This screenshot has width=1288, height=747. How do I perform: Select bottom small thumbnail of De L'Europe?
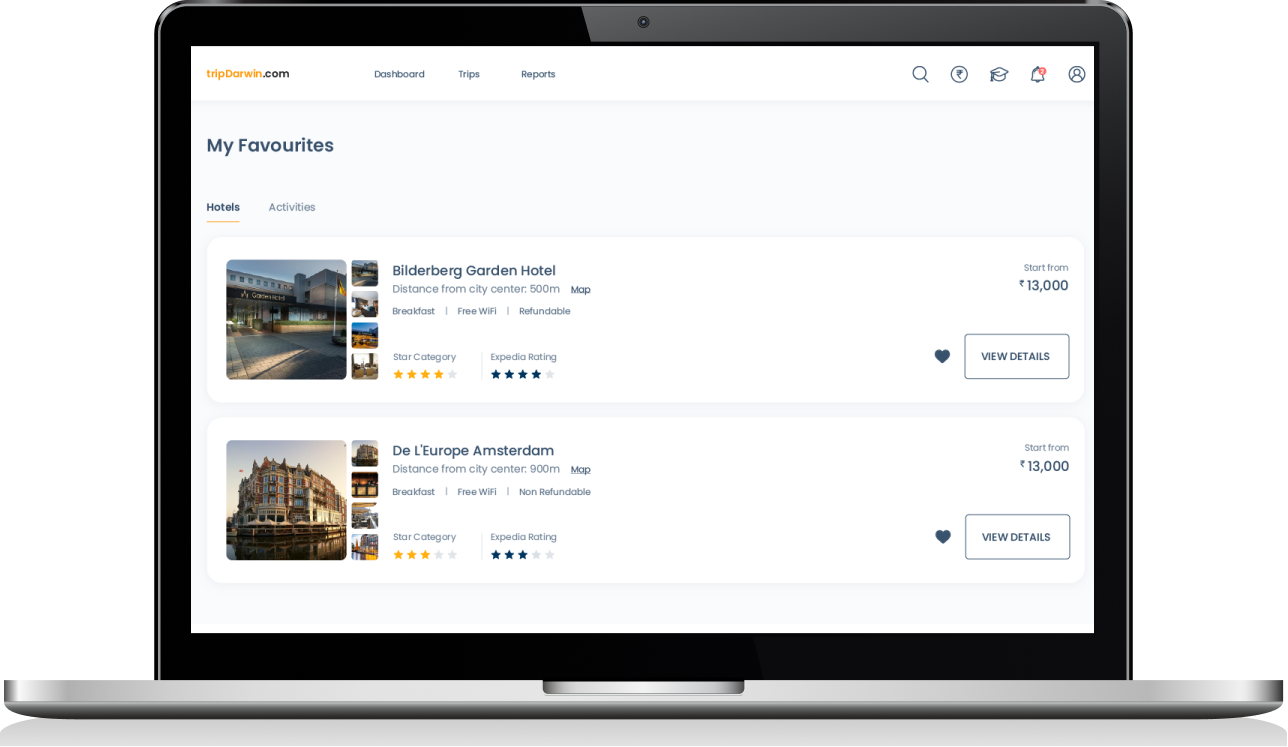[x=365, y=546]
